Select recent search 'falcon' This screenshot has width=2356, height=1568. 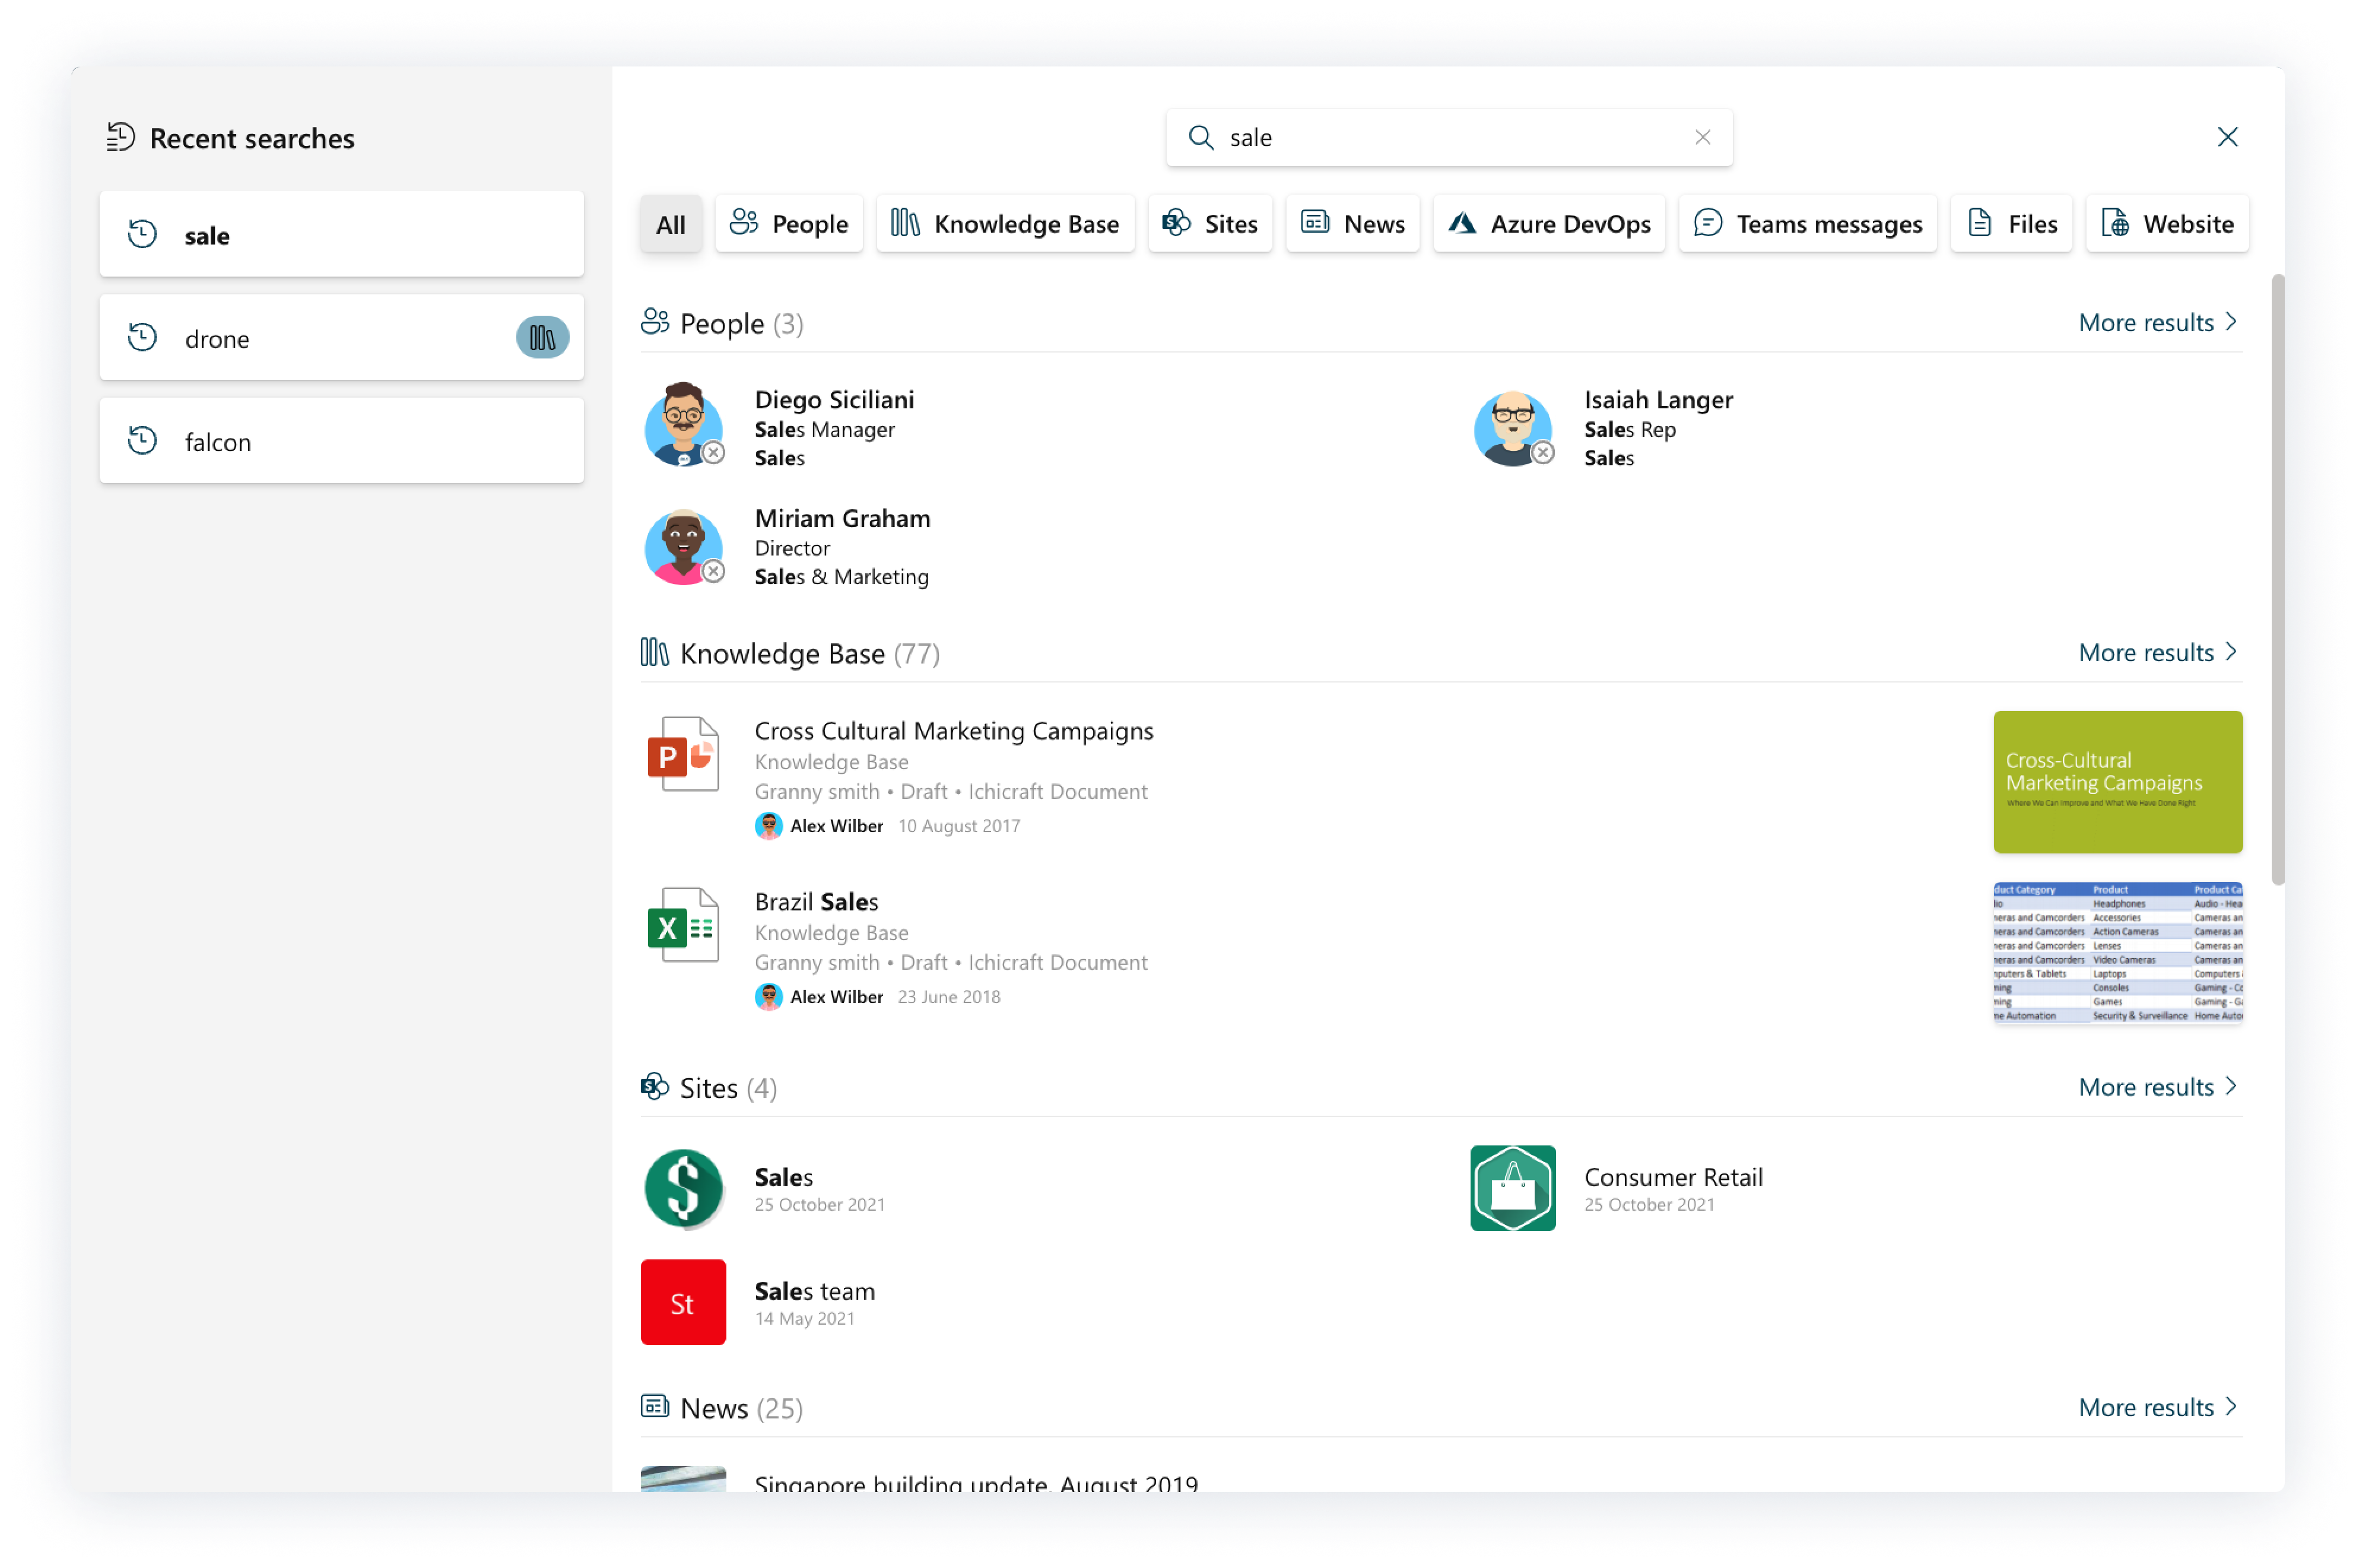341,442
